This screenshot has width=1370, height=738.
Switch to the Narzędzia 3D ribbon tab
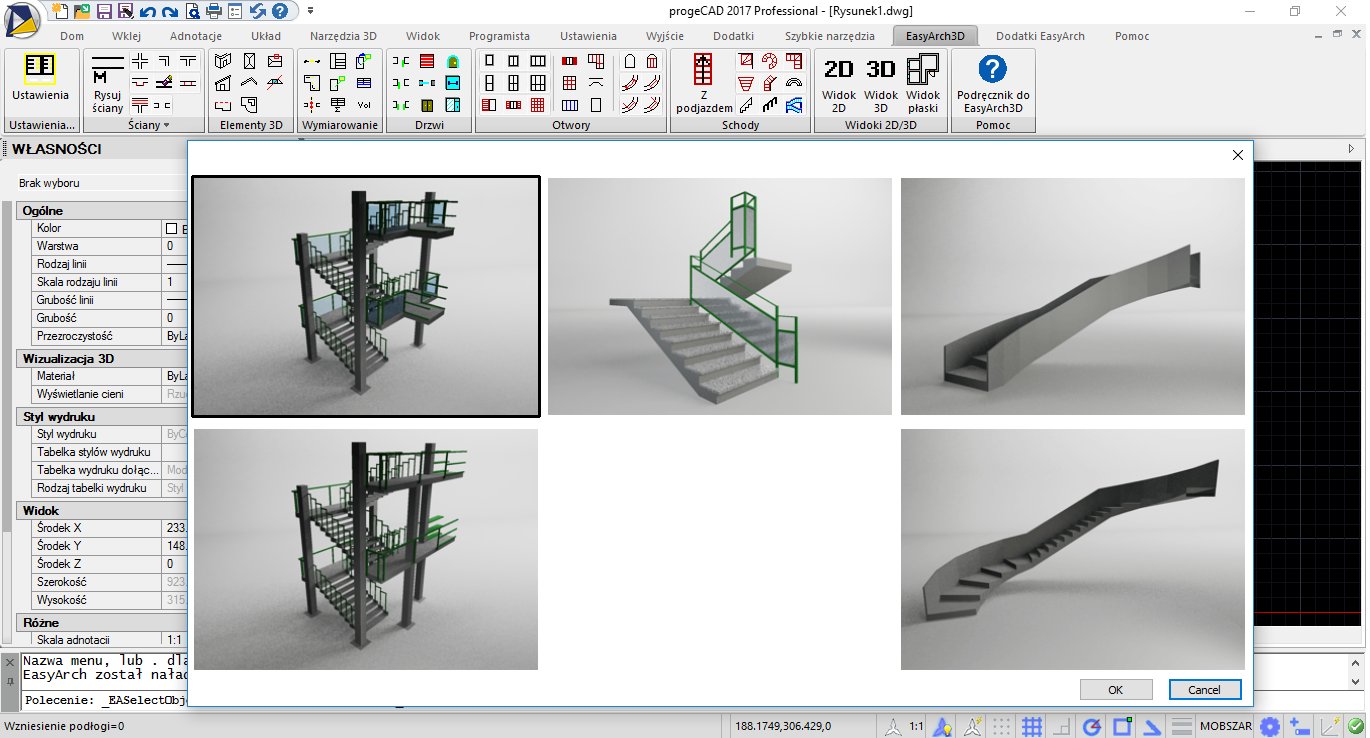(341, 36)
